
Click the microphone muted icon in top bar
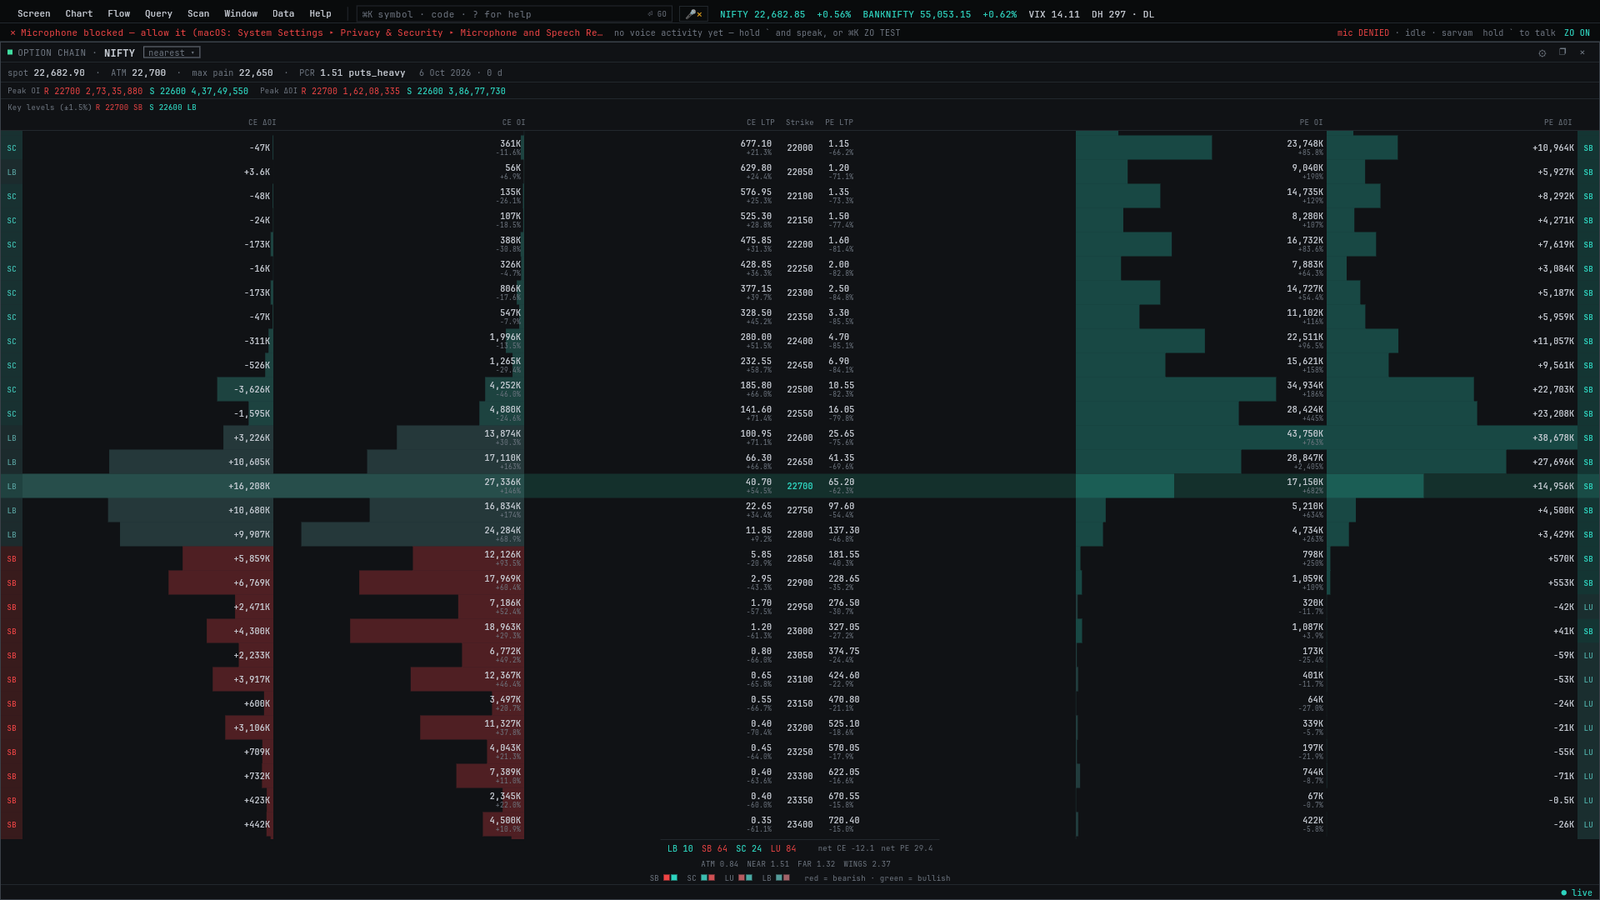(693, 14)
